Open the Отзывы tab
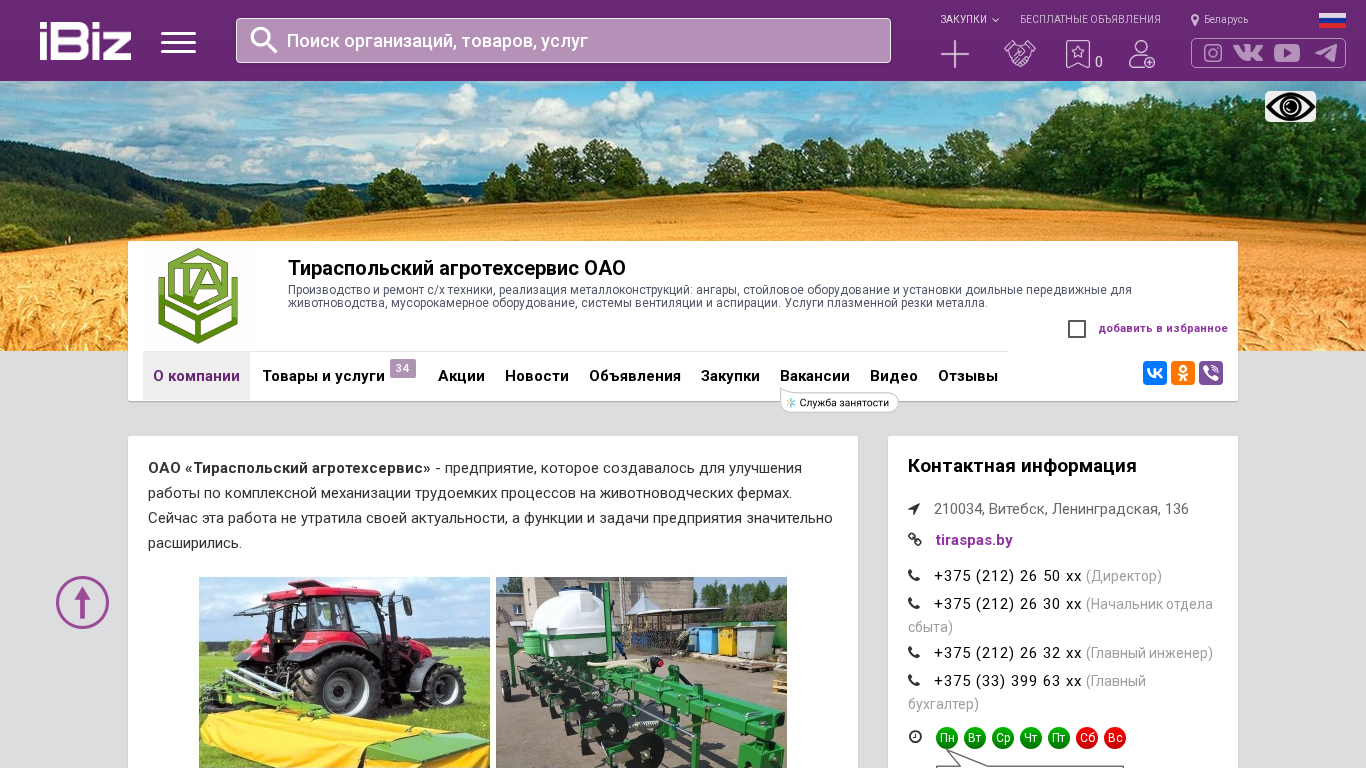 point(968,376)
